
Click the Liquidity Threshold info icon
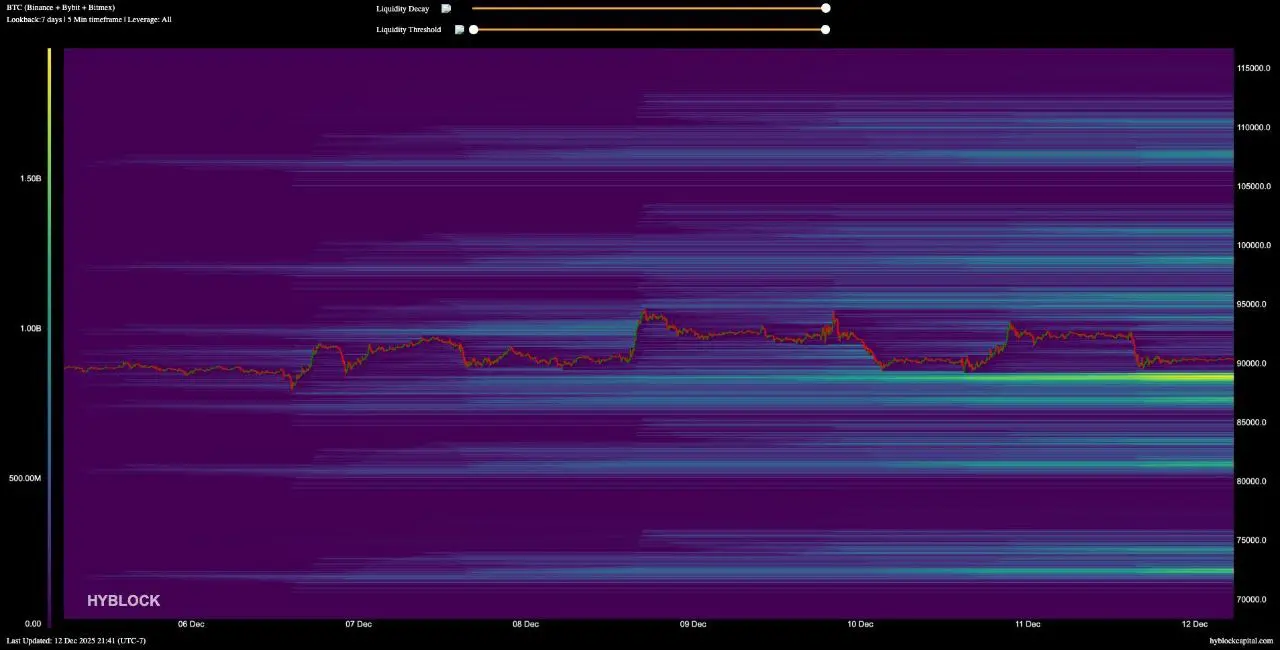click(x=459, y=29)
